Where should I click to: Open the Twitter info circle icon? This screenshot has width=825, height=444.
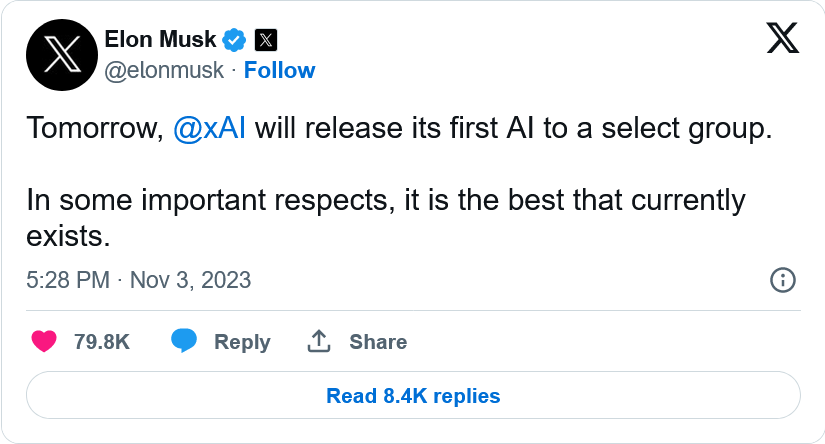[x=783, y=280]
